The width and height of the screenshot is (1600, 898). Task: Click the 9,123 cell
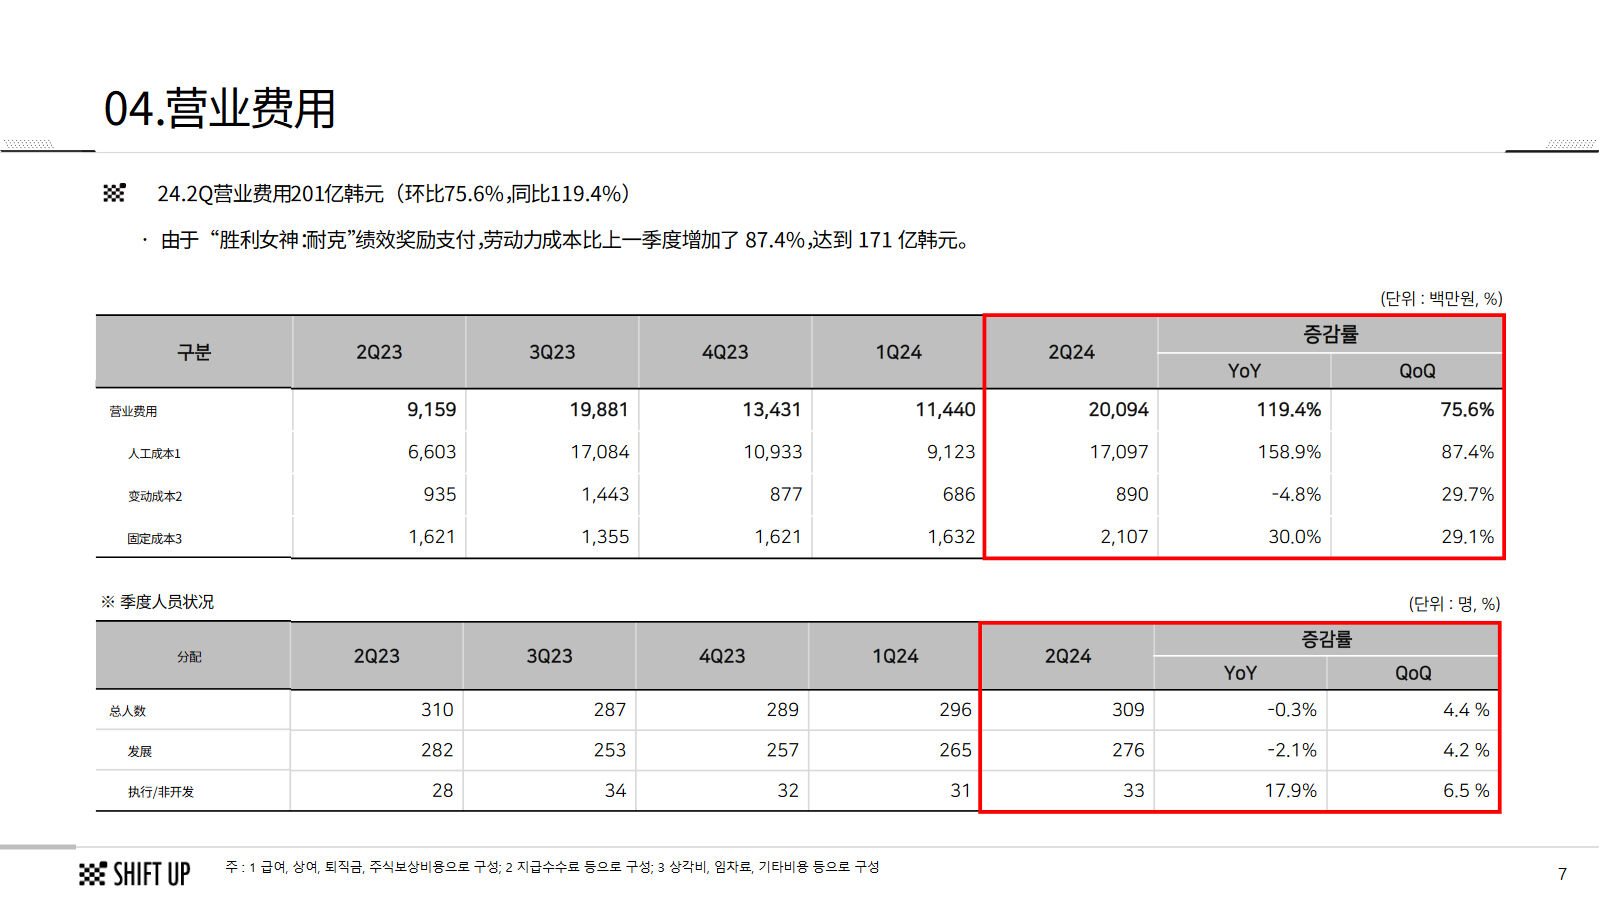pyautogui.click(x=951, y=452)
